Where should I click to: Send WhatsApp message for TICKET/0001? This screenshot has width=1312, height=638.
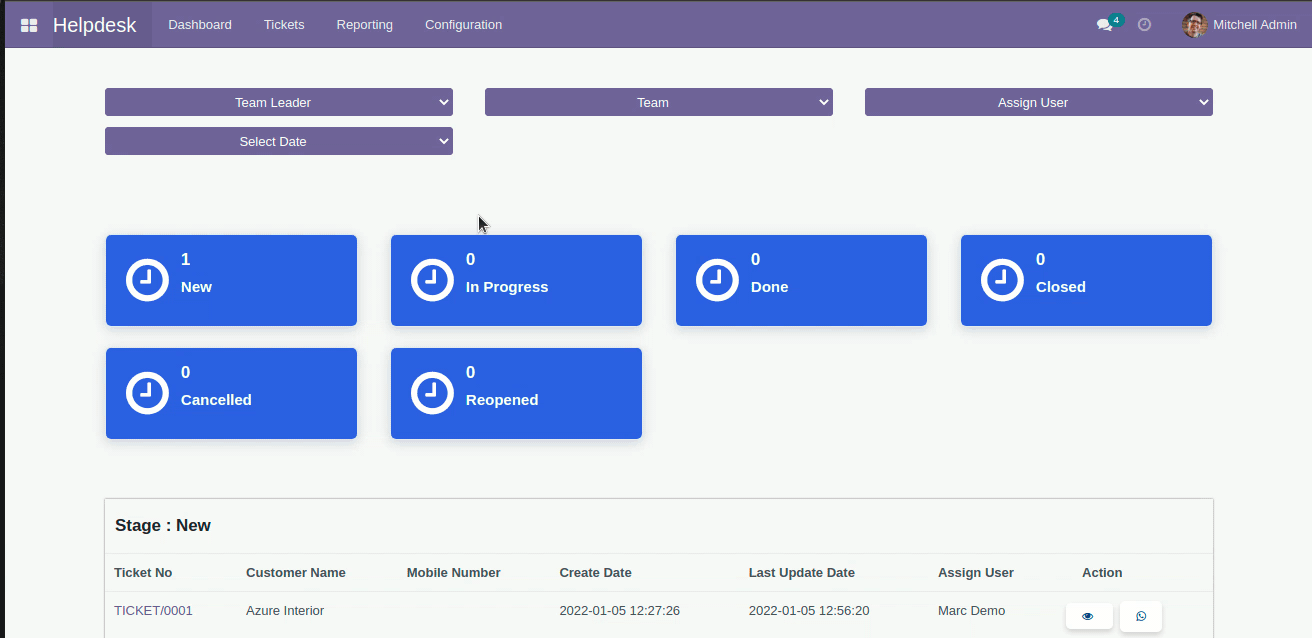point(1141,616)
